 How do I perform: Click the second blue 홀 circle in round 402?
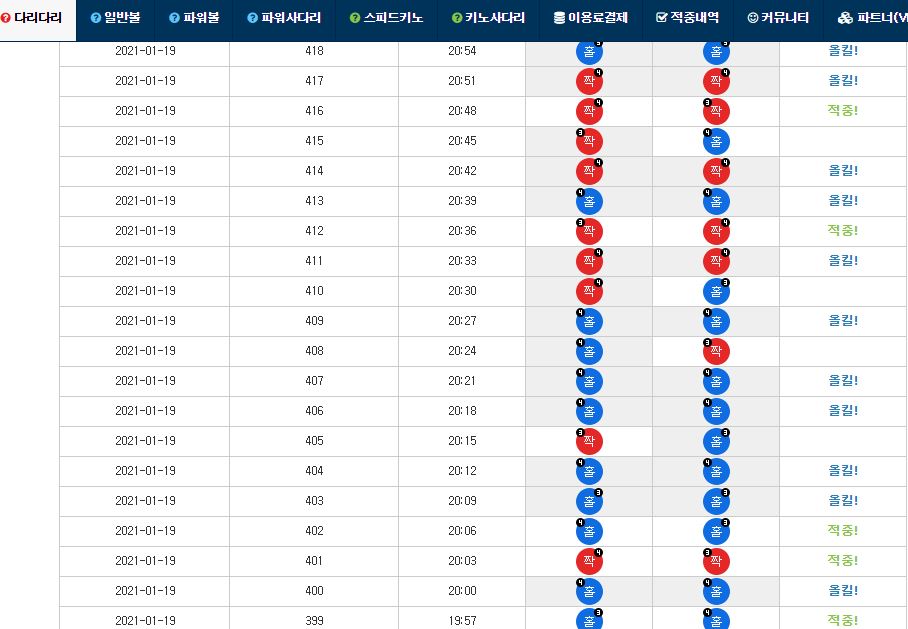coord(716,532)
